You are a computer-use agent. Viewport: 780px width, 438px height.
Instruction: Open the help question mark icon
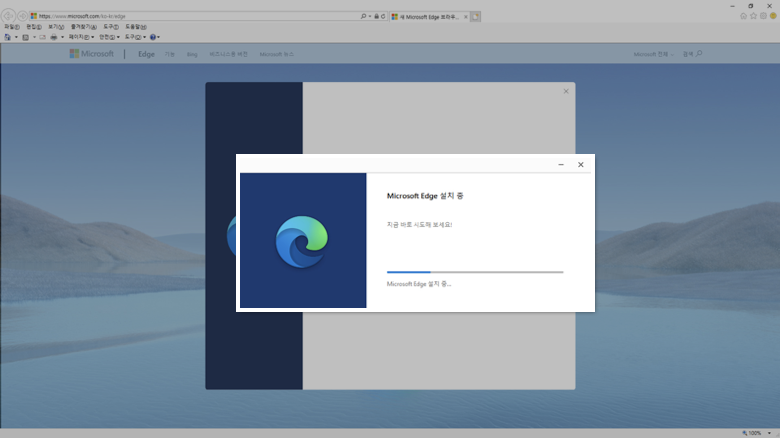click(x=153, y=36)
